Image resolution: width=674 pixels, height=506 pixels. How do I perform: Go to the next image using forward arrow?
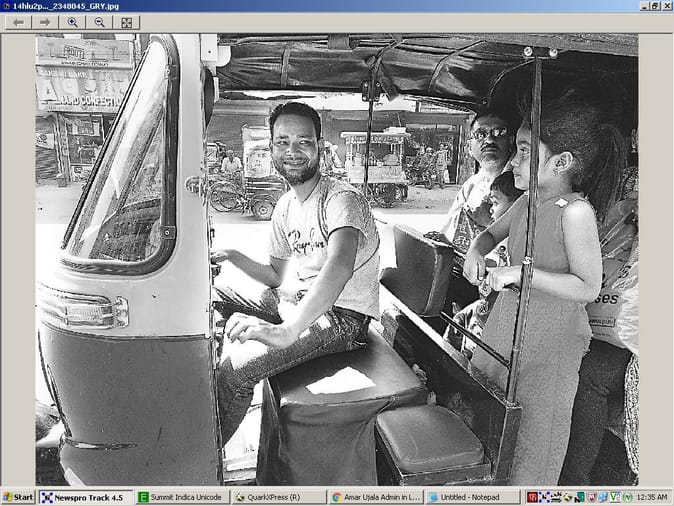tap(45, 22)
